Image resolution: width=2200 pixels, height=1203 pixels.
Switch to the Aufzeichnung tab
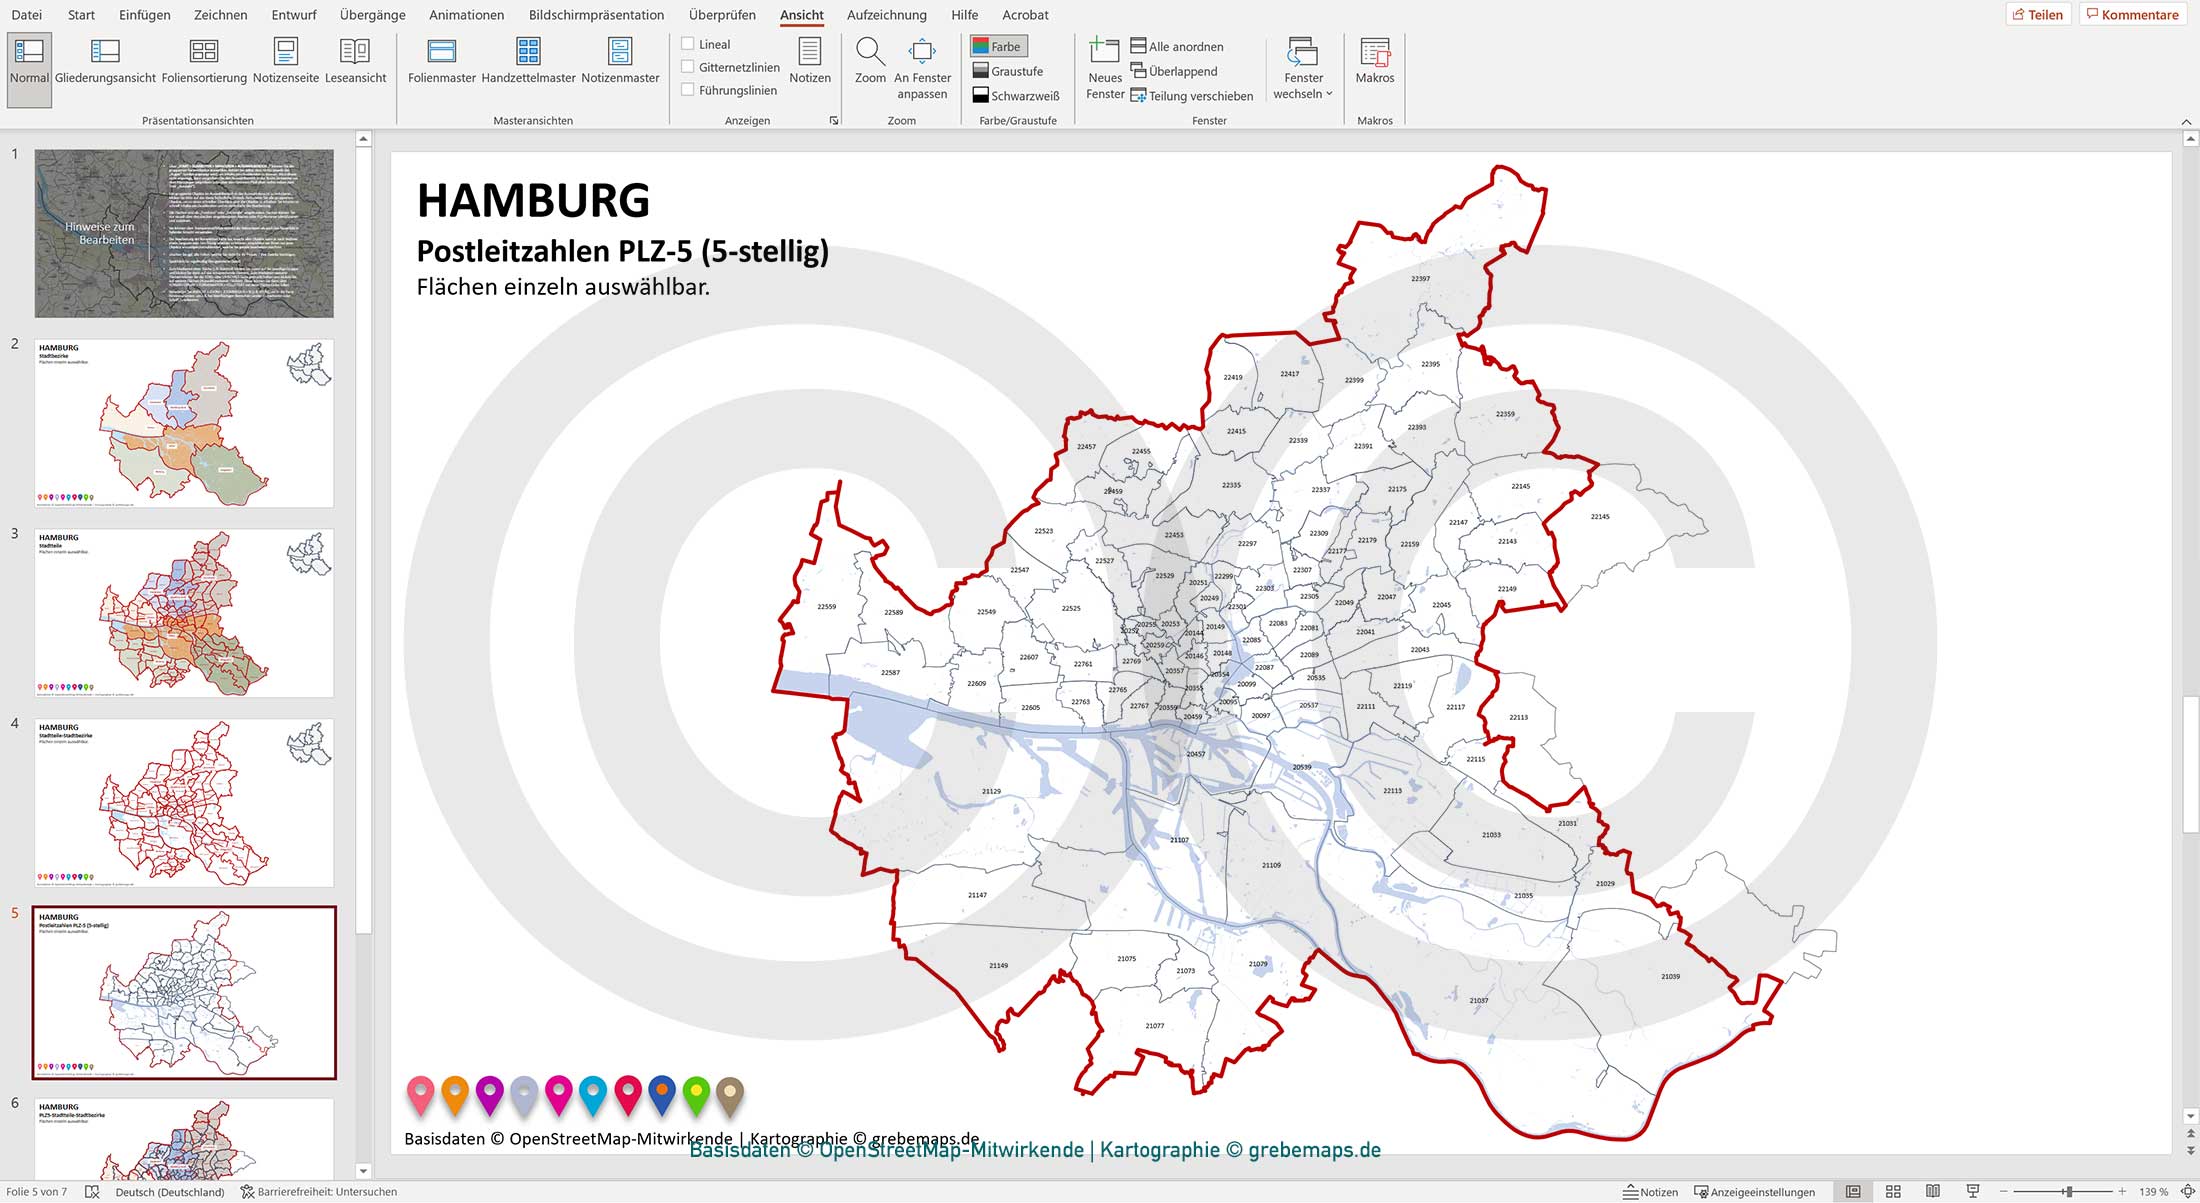click(884, 15)
